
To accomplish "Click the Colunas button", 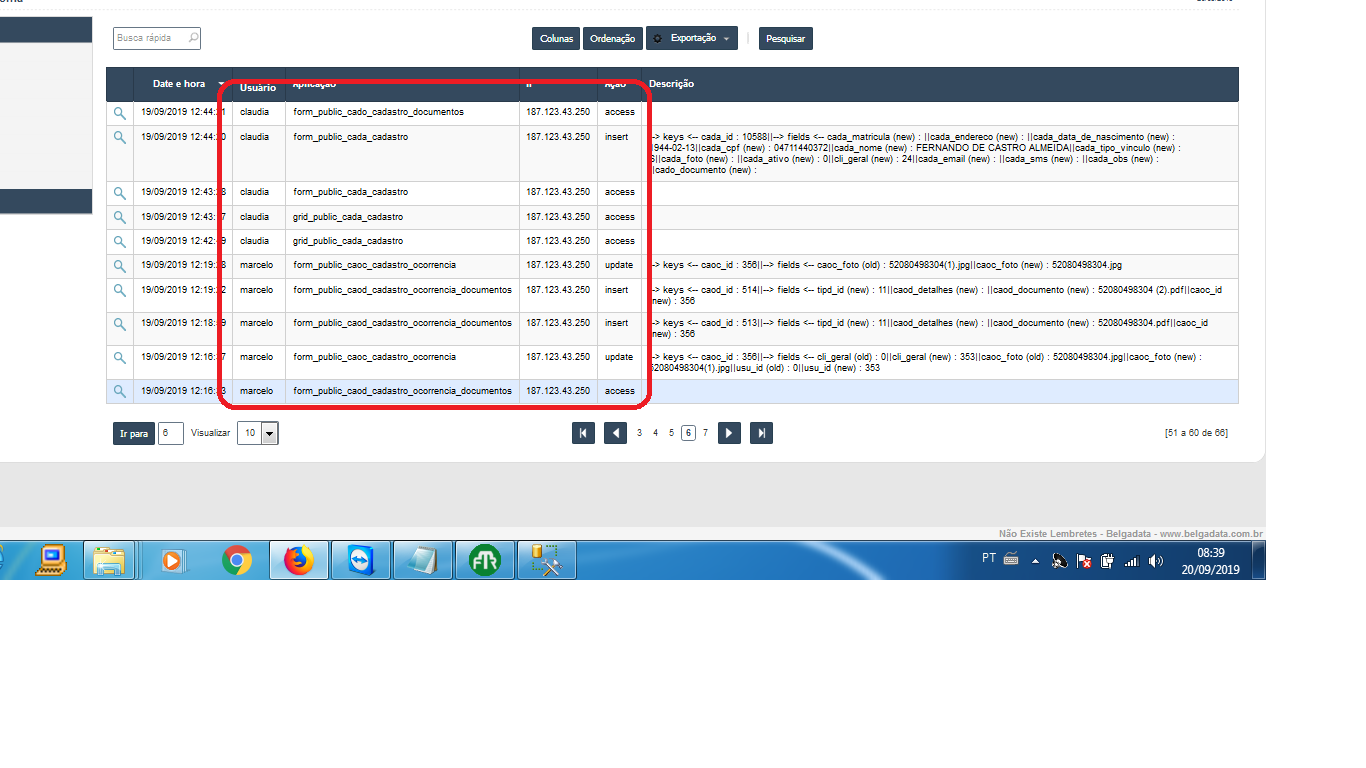I will coord(556,38).
